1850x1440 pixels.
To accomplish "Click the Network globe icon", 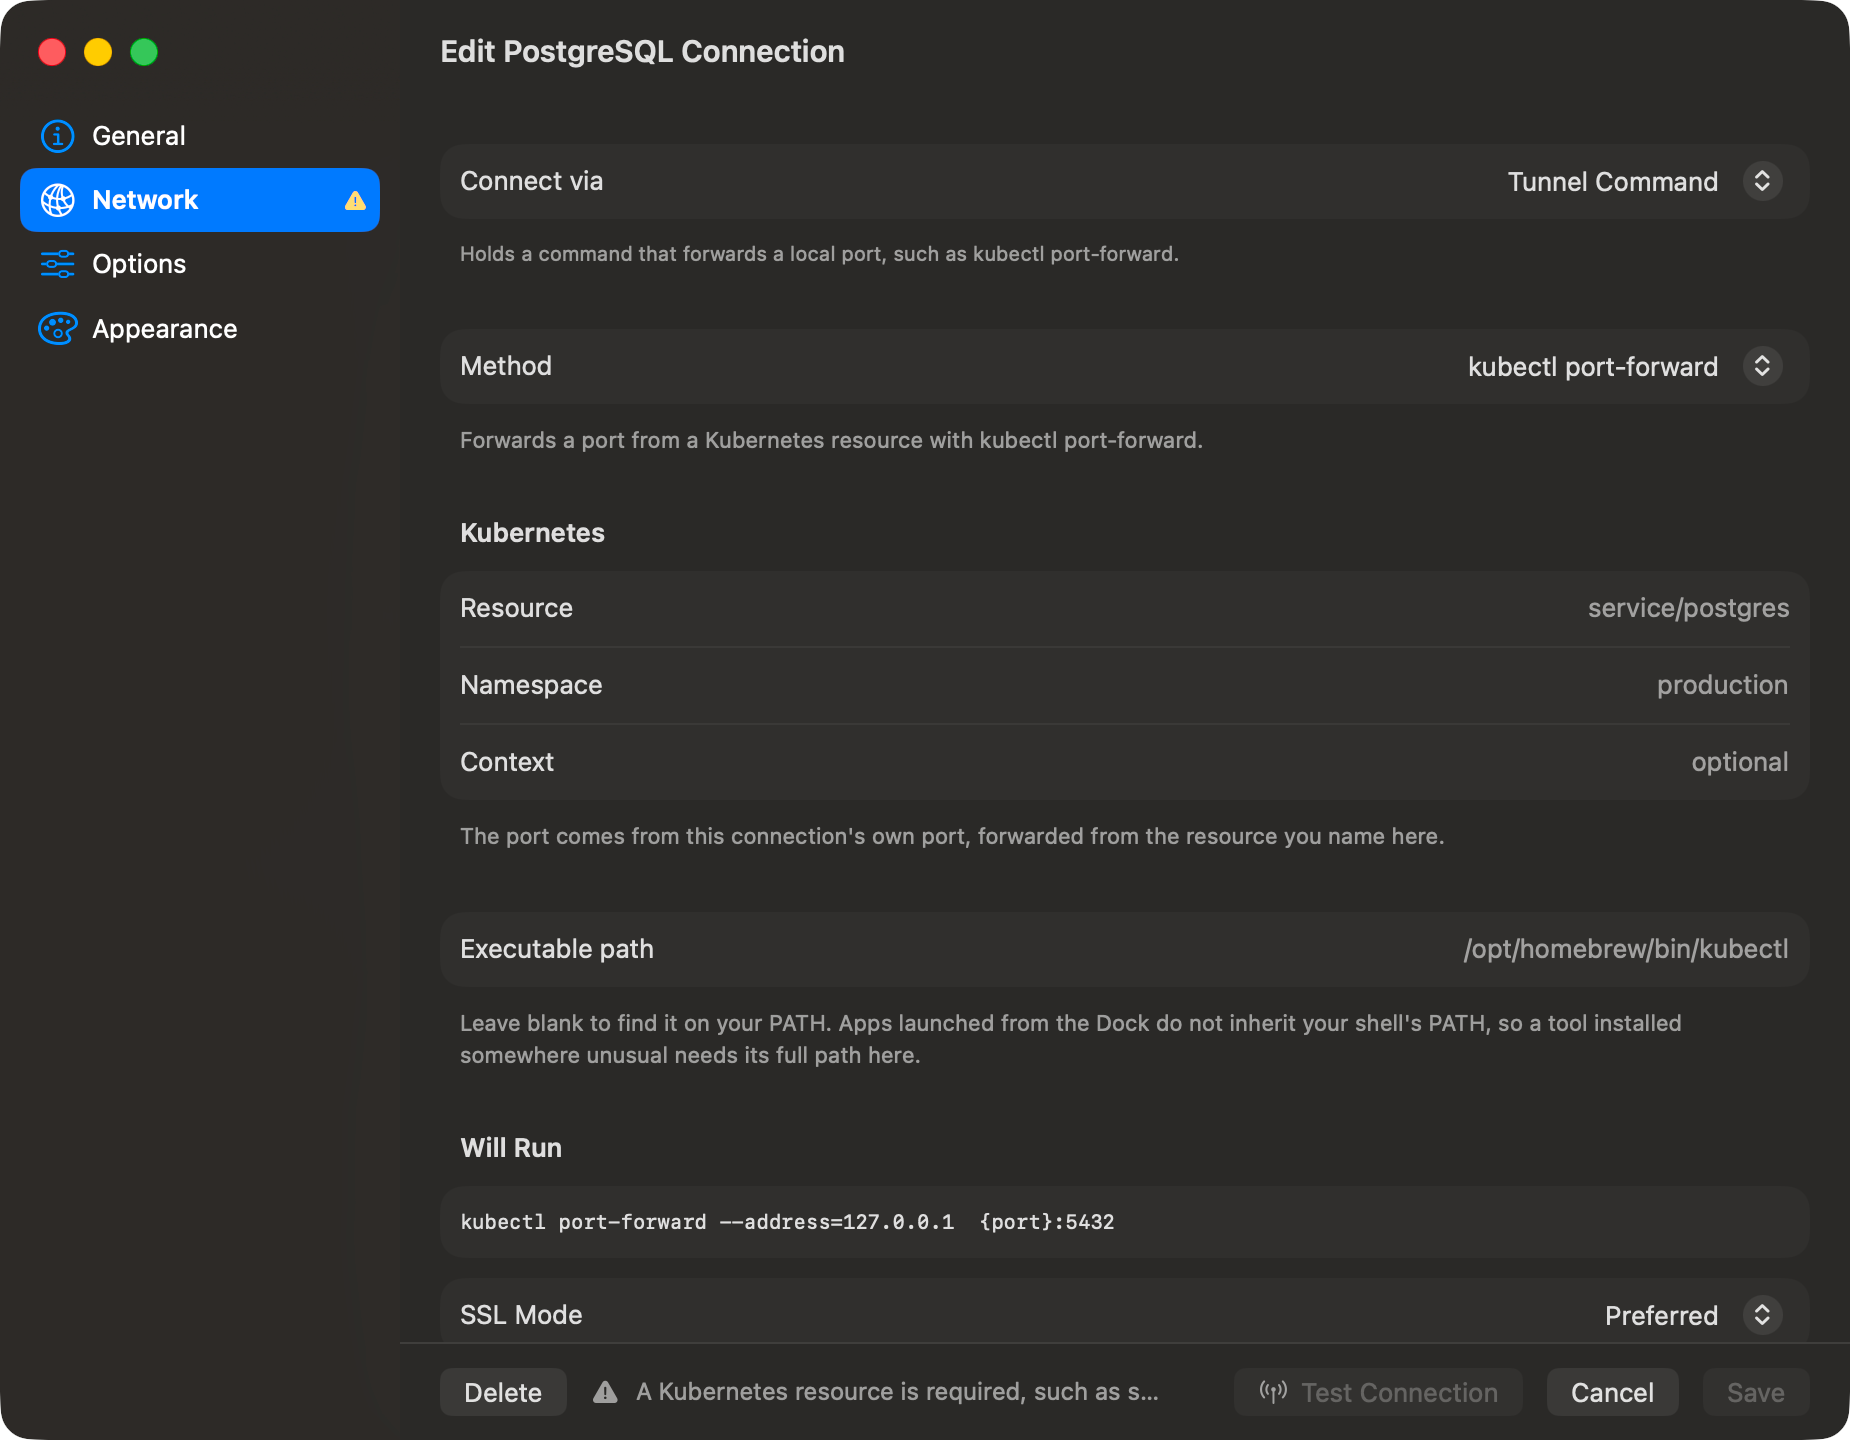I will (57, 200).
